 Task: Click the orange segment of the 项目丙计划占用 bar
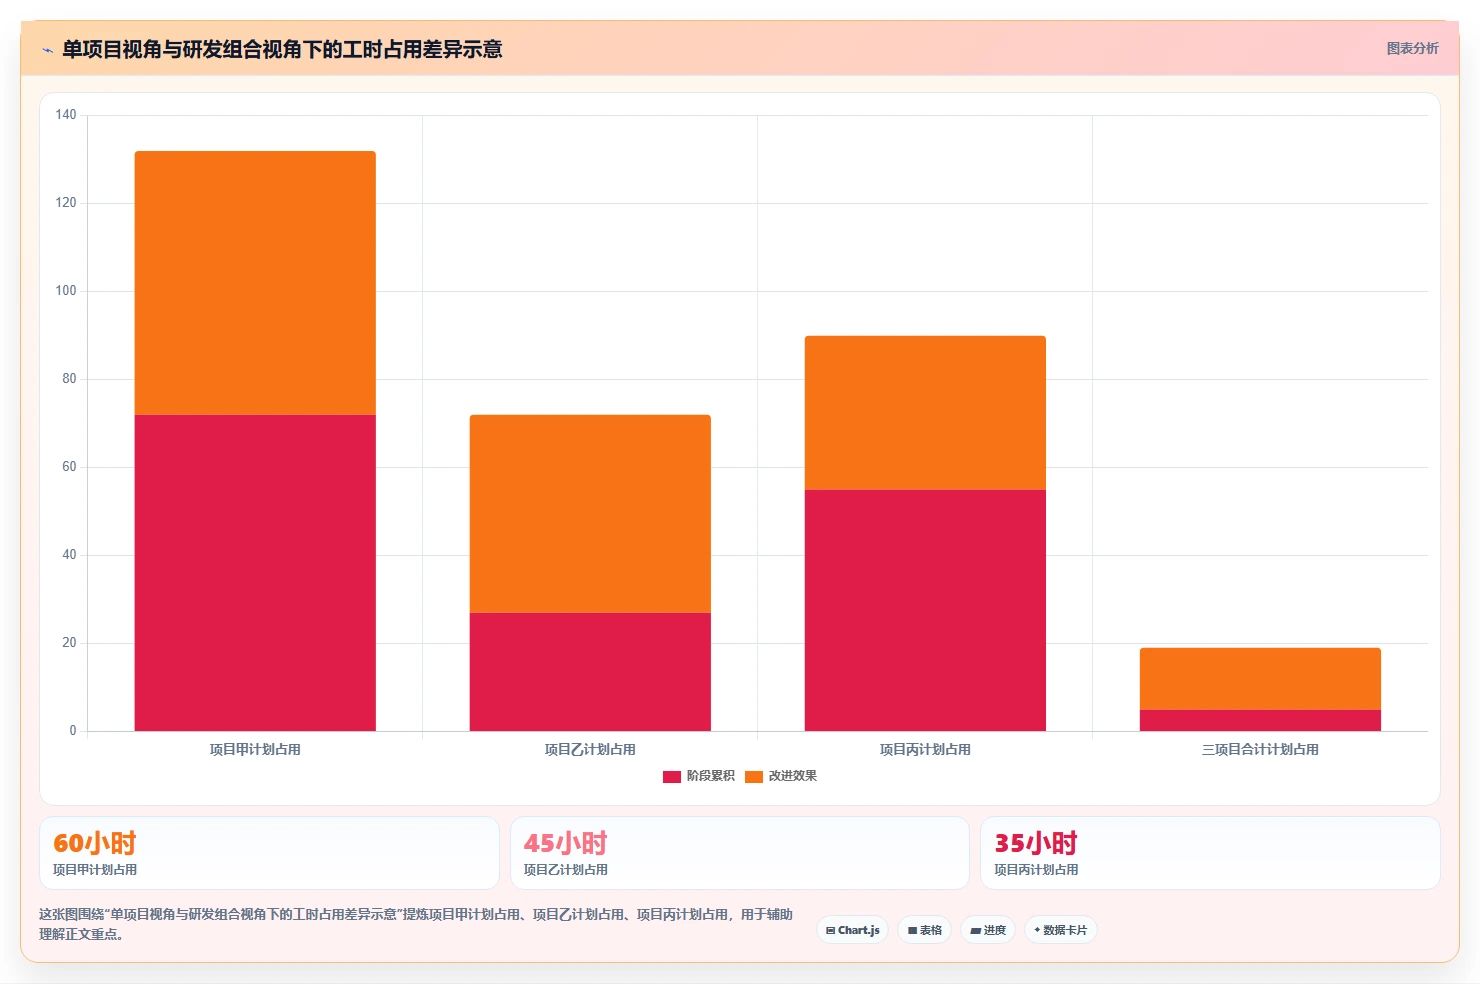point(925,412)
